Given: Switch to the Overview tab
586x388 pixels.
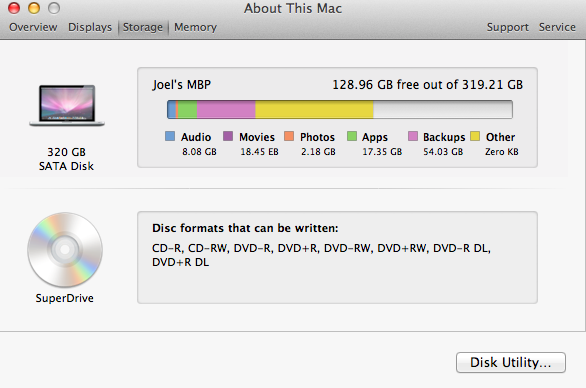Looking at the screenshot, I should (x=33, y=27).
